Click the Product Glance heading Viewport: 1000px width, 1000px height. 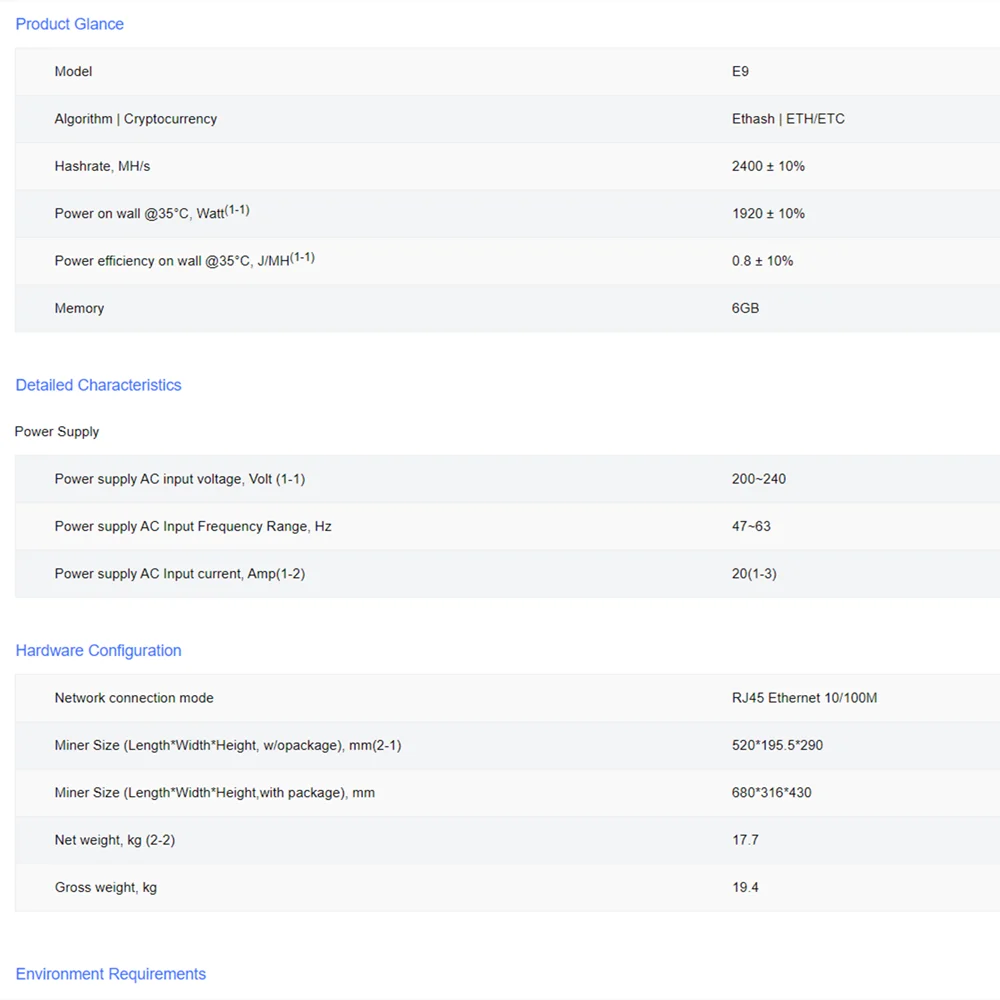(x=70, y=24)
